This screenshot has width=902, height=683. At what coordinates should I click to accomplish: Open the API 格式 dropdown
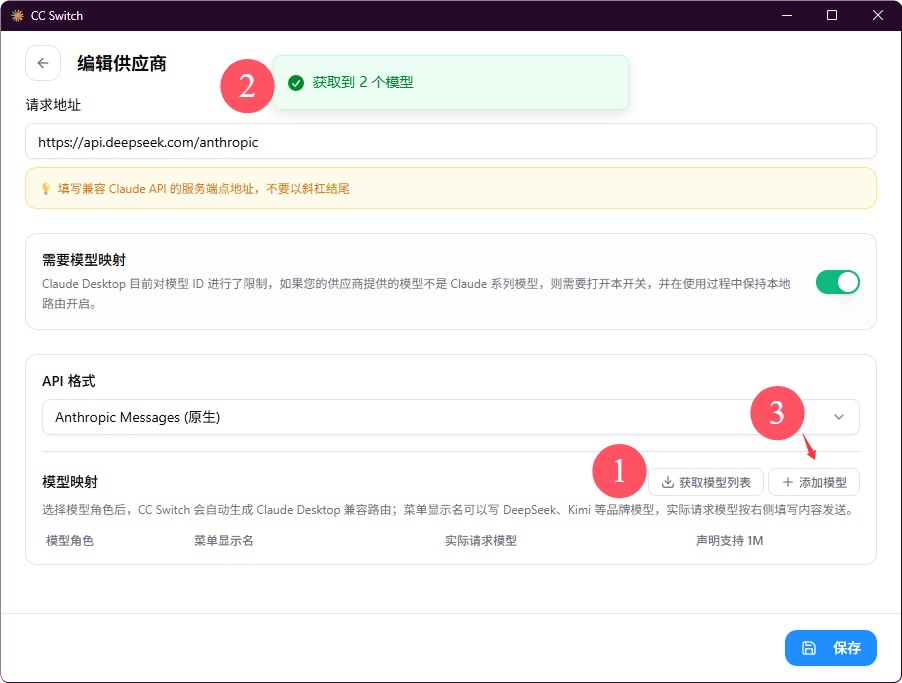450,417
